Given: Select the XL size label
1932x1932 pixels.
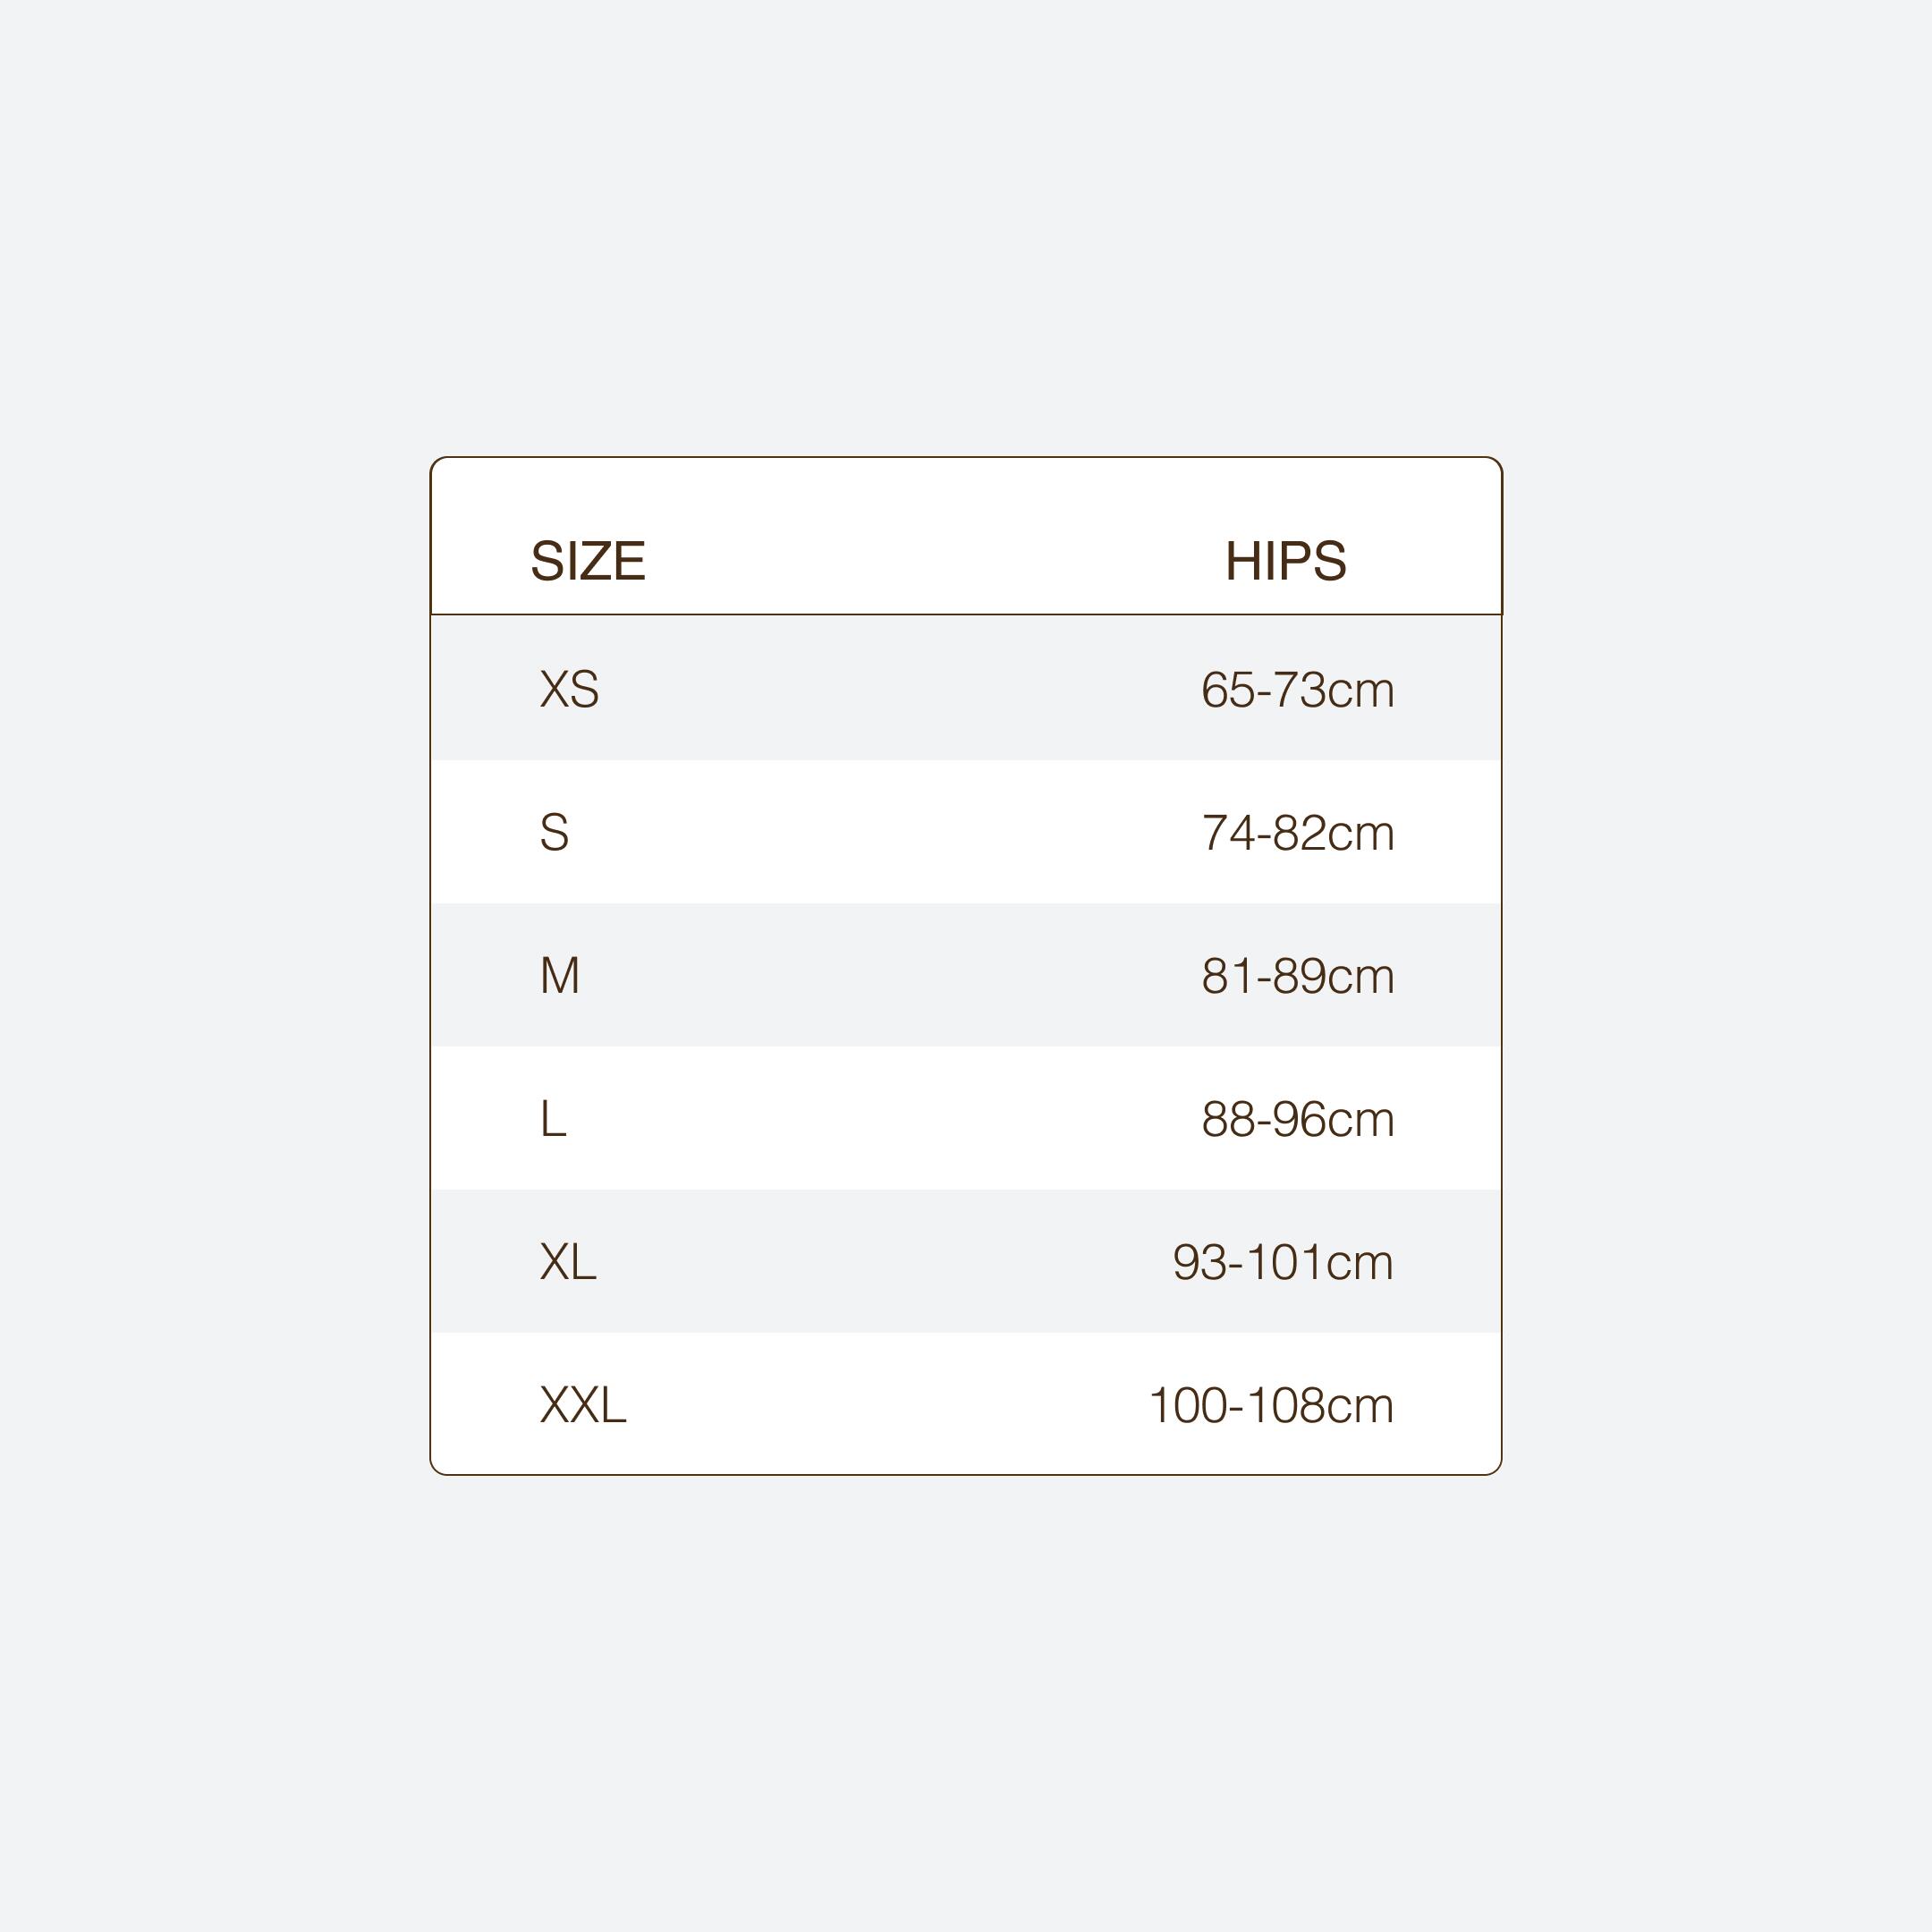Looking at the screenshot, I should tap(568, 1261).
